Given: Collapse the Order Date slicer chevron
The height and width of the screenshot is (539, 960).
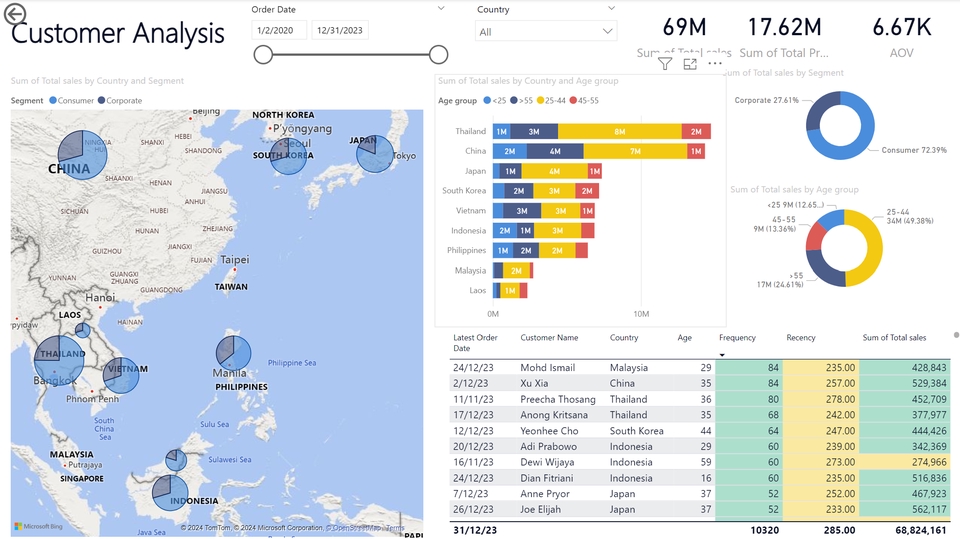Looking at the screenshot, I should click(441, 9).
